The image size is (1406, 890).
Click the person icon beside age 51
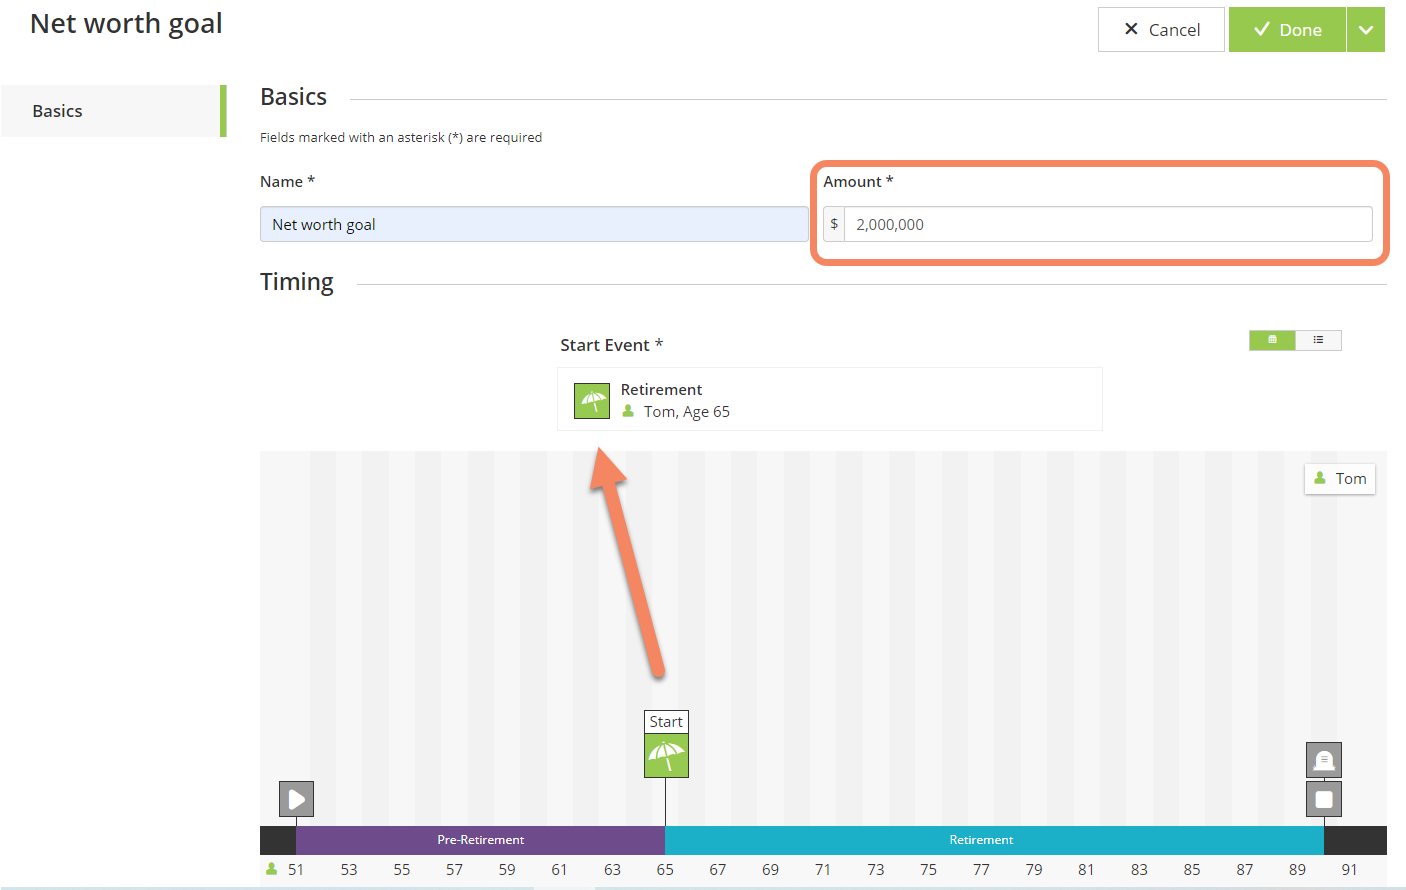(x=271, y=869)
